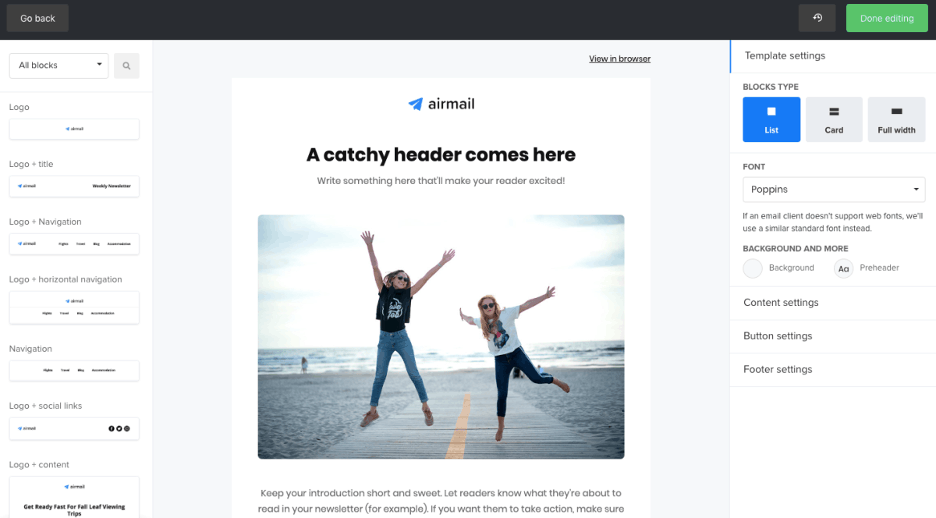This screenshot has height=518, width=936.
Task: Select the Logo + title block thumbnail
Action: (74, 186)
